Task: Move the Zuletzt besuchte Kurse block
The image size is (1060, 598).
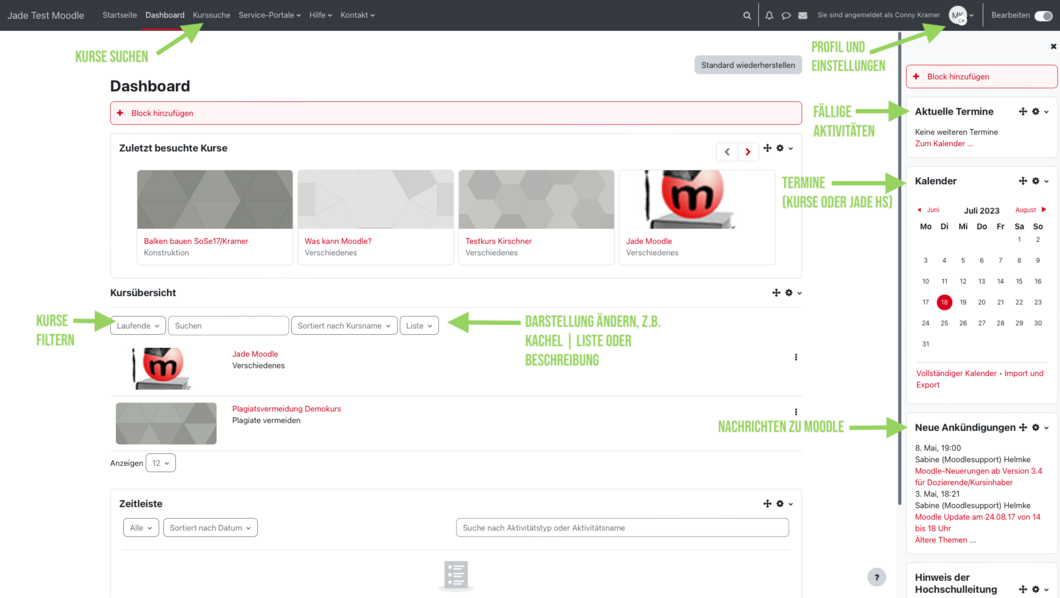Action: coord(767,148)
